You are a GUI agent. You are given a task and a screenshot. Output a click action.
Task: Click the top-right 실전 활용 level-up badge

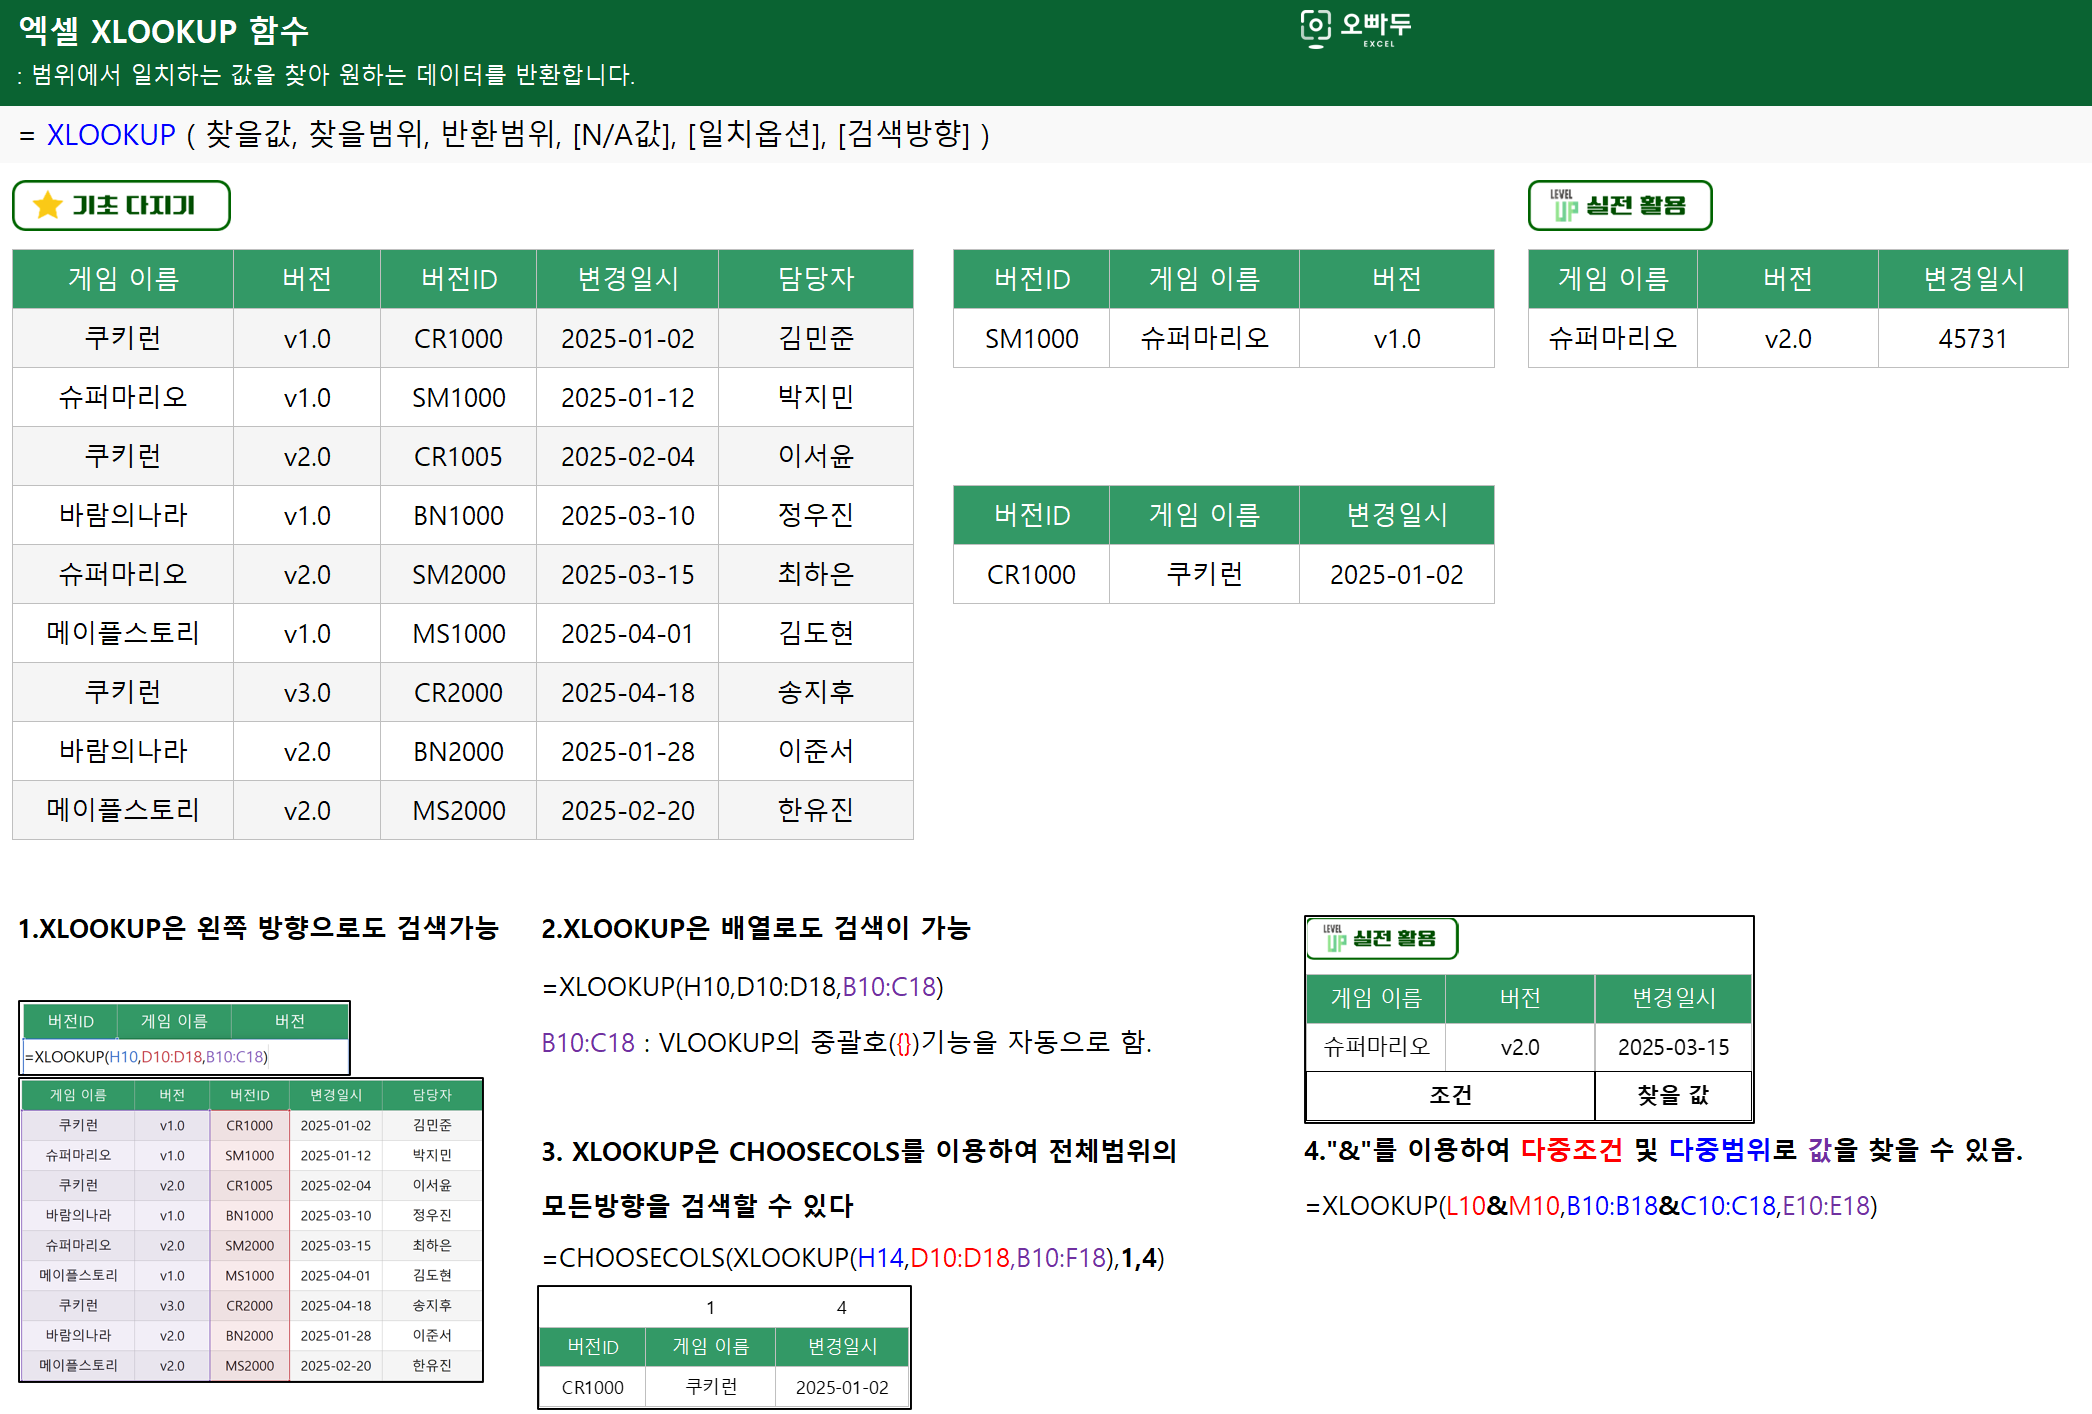(1620, 205)
